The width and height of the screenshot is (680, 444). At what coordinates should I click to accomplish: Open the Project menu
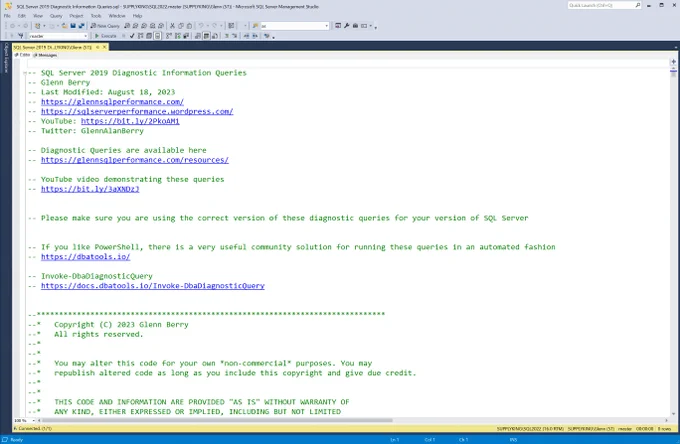(76, 16)
